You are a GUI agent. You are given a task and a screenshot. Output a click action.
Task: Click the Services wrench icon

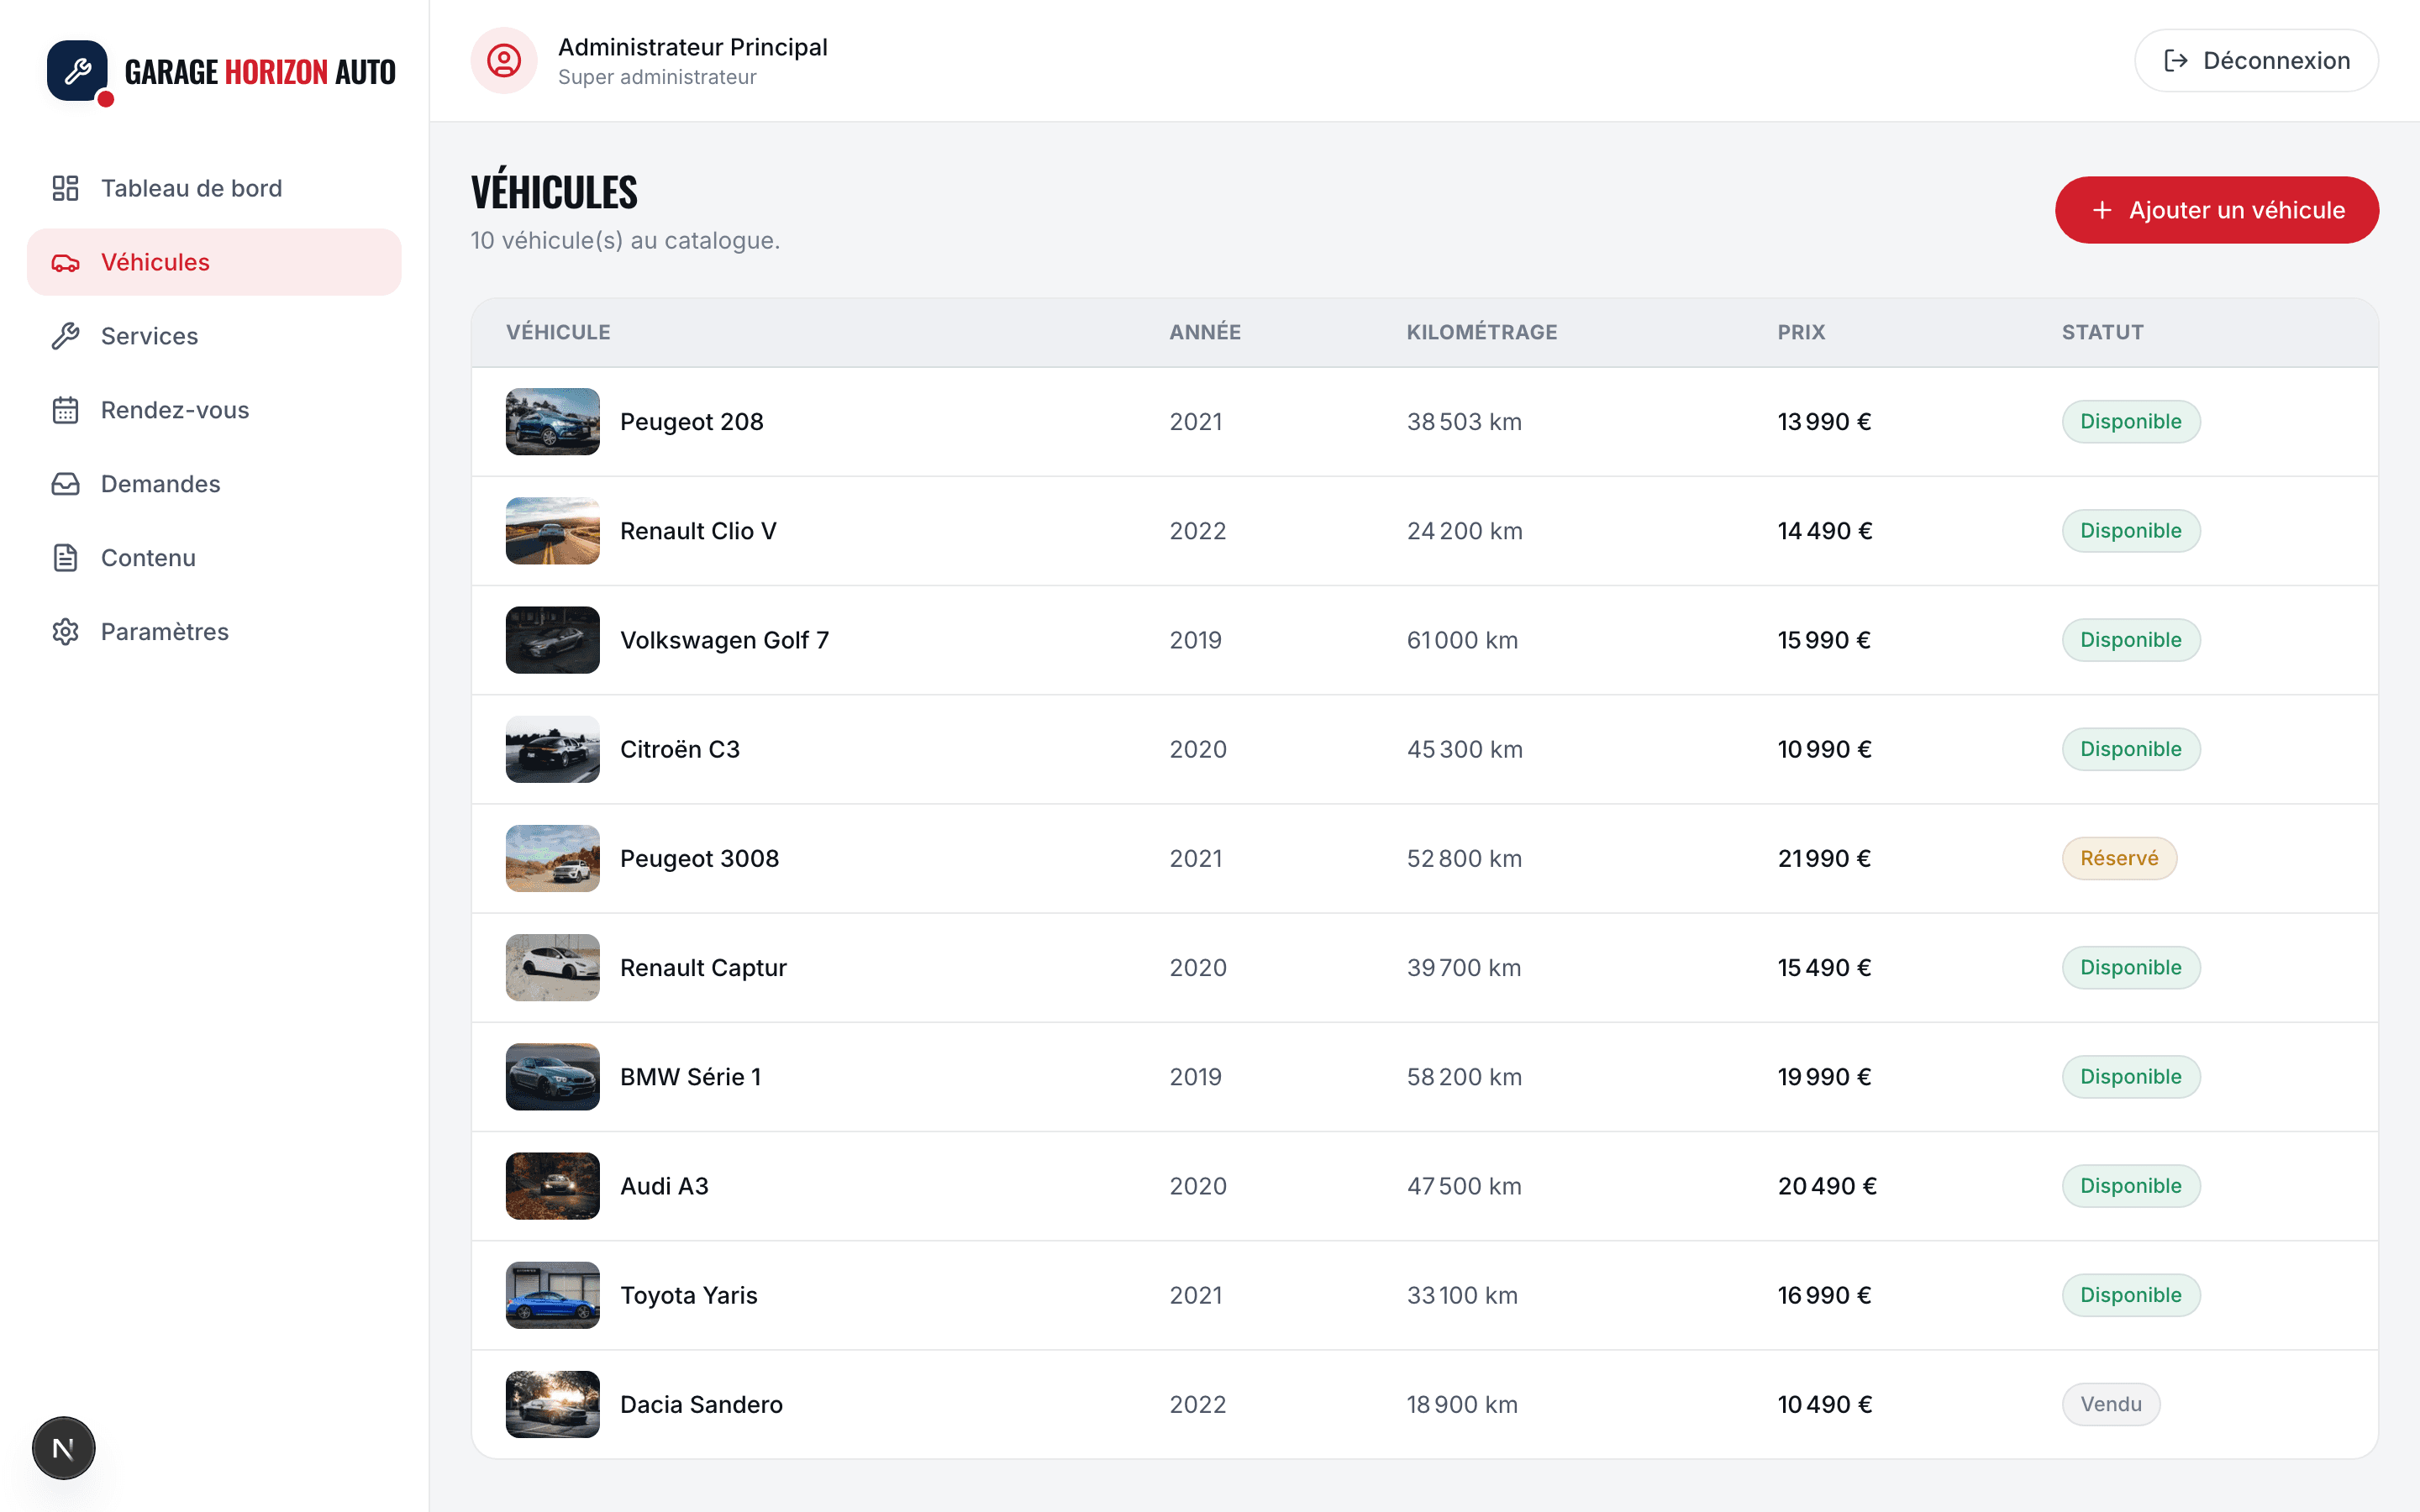(x=65, y=336)
